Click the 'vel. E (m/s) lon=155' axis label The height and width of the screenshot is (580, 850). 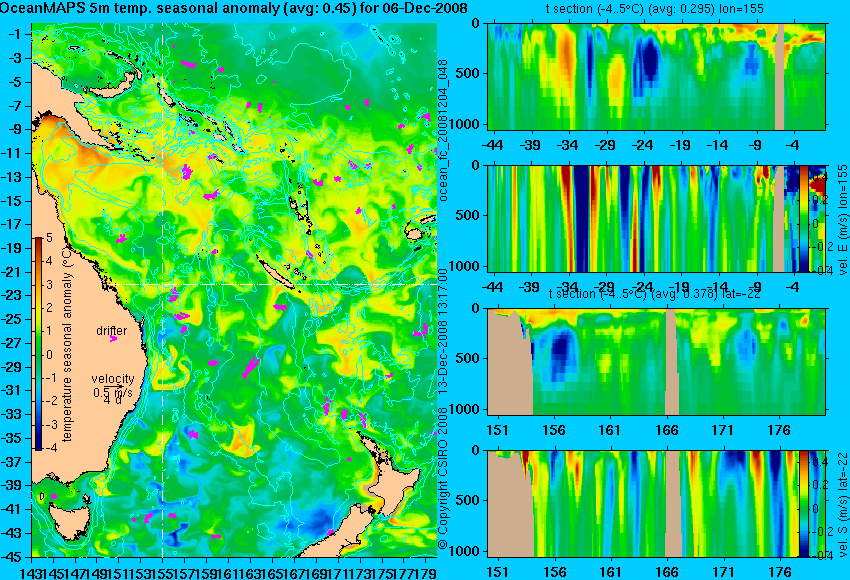(842, 220)
